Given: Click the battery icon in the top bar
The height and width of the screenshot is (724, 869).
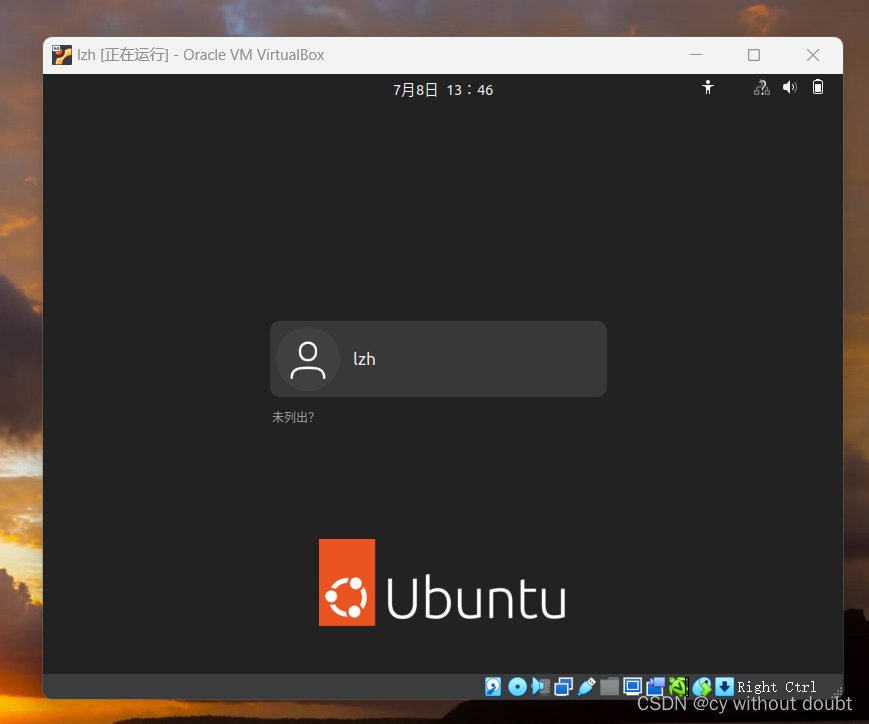Looking at the screenshot, I should tap(818, 88).
